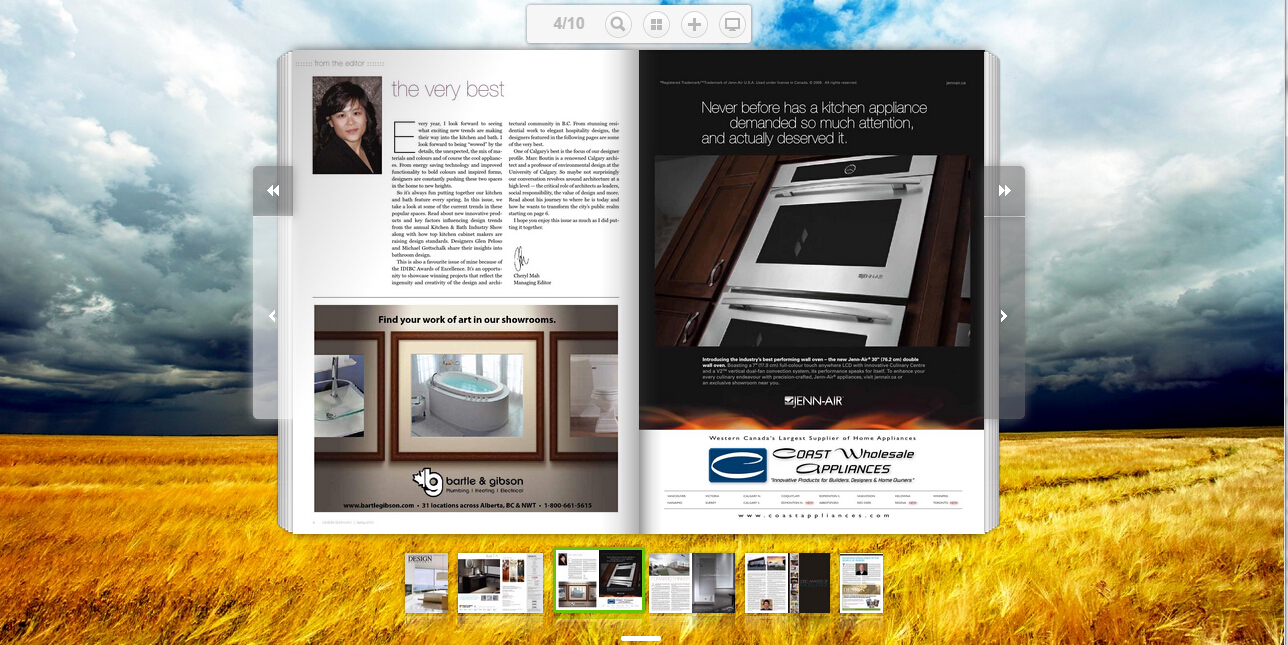This screenshot has width=1288, height=645.
Task: Click the Jenn-Air wall oven image
Action: tap(812, 251)
